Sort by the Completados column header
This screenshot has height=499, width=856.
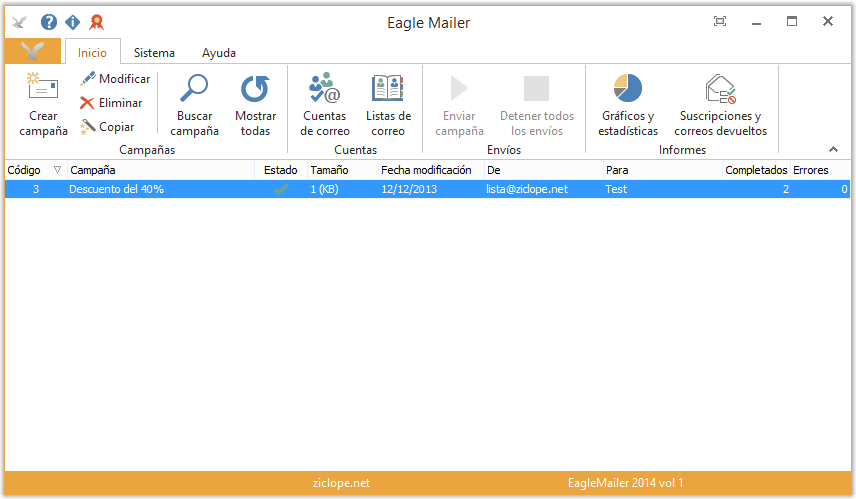tap(756, 170)
